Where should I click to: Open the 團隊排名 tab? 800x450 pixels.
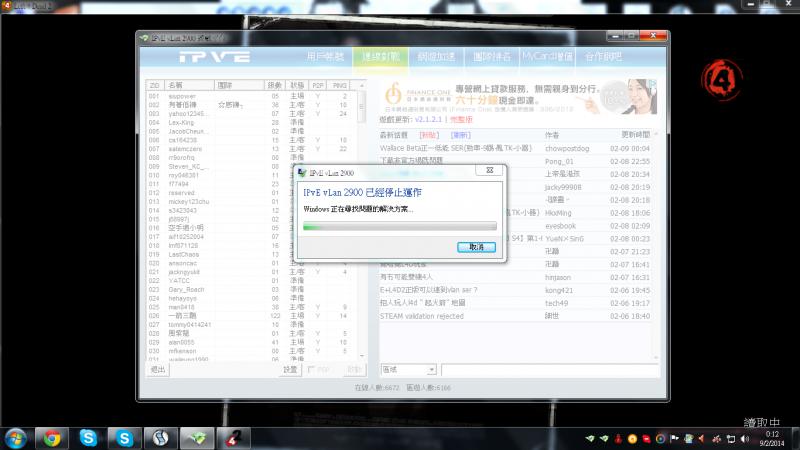coord(492,57)
